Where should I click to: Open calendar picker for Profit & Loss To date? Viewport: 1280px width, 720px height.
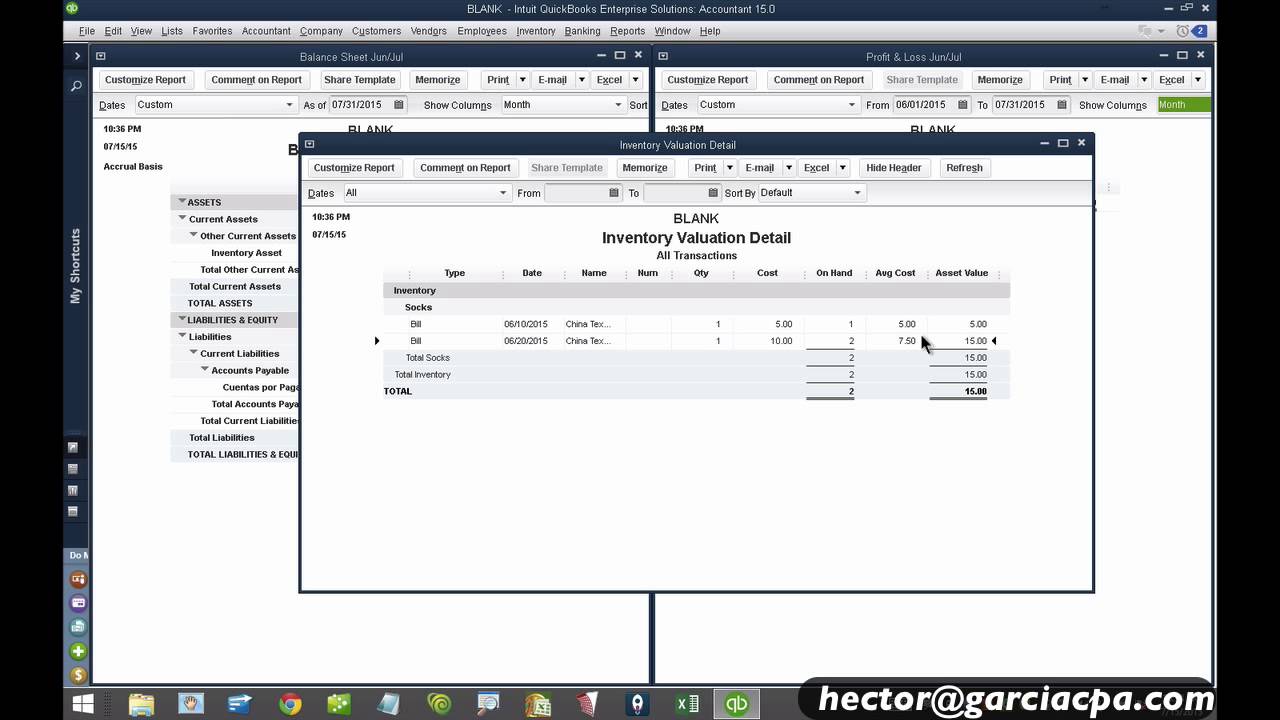pos(1061,105)
